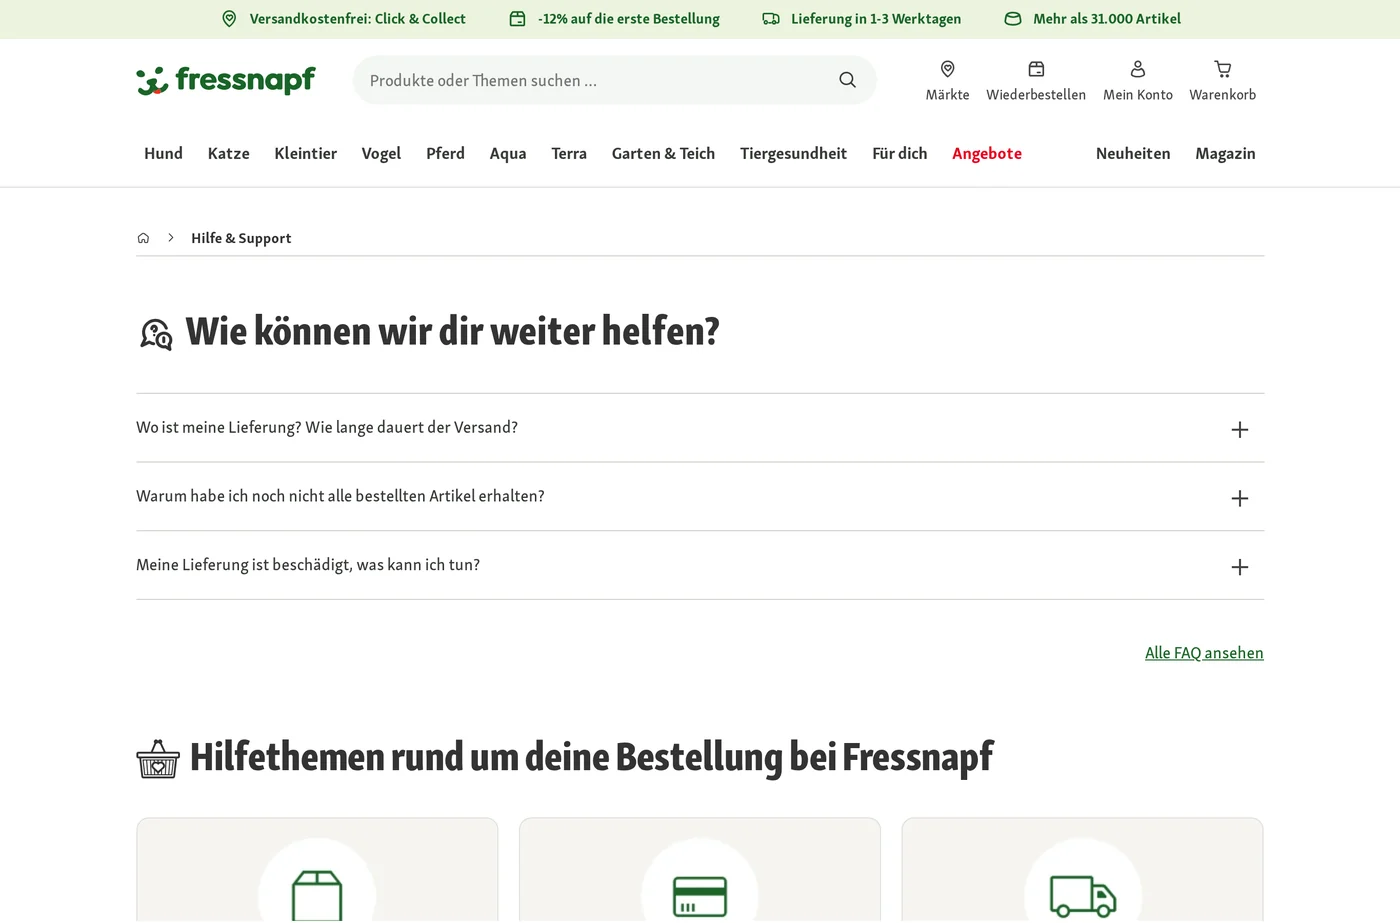Open Garten & Teich menu
This screenshot has width=1400, height=923.
pos(663,153)
